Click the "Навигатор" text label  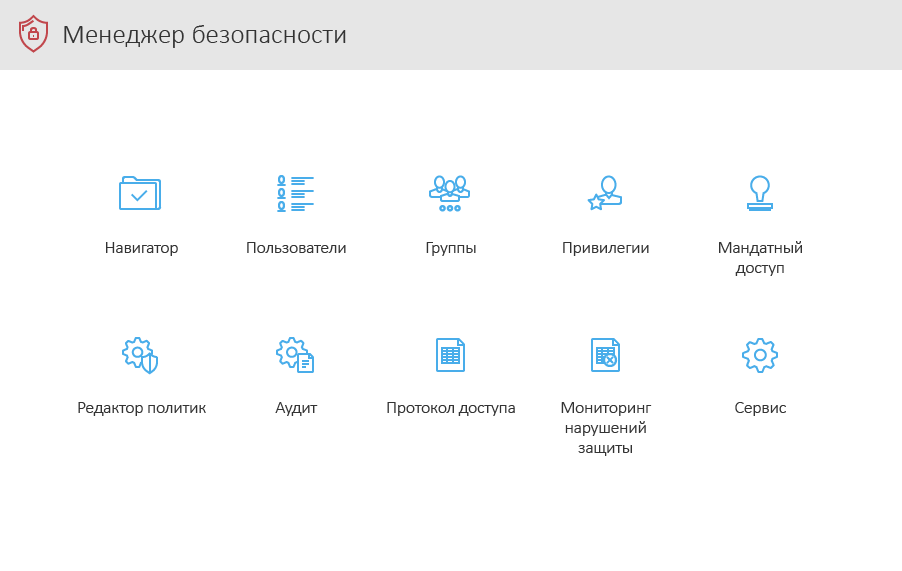141,248
